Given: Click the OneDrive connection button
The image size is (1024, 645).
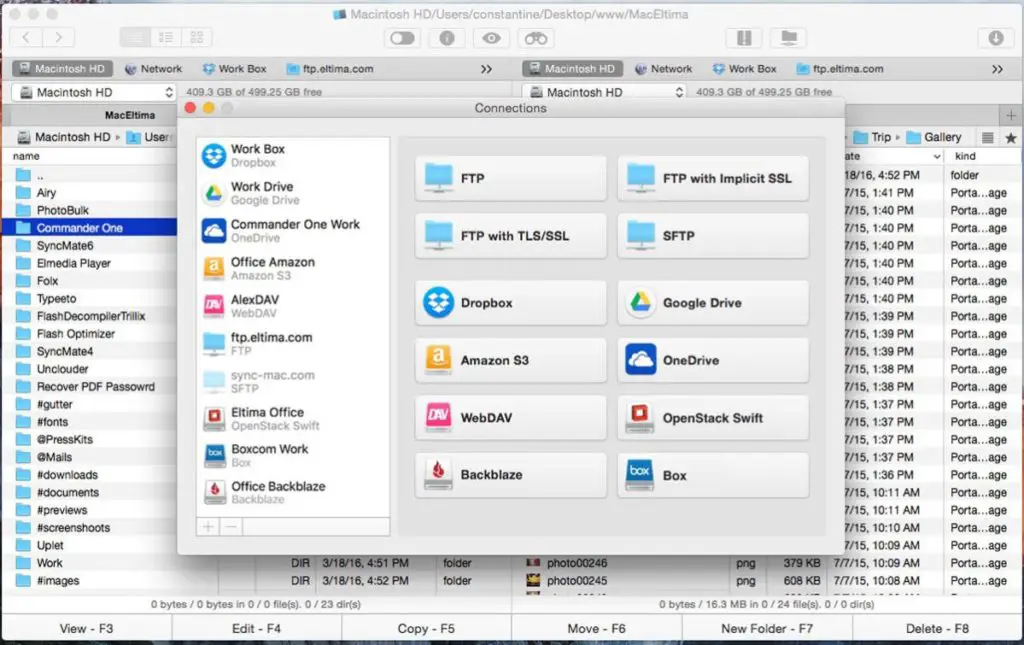Looking at the screenshot, I should 713,360.
